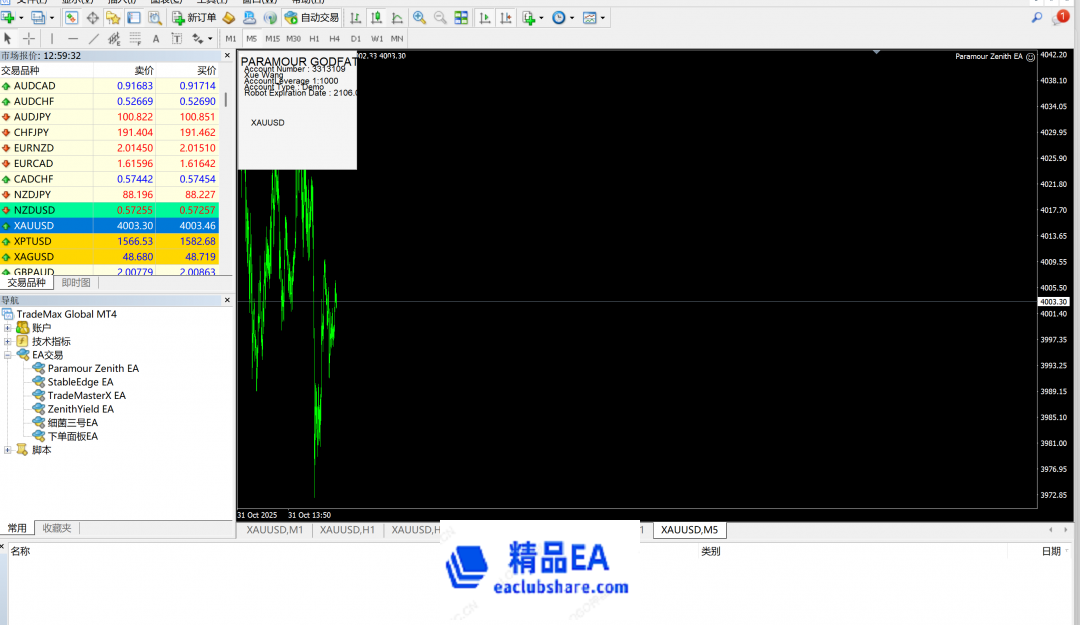Click the zoom in magnifier icon
Screen dimensions: 1080x625
[419, 18]
